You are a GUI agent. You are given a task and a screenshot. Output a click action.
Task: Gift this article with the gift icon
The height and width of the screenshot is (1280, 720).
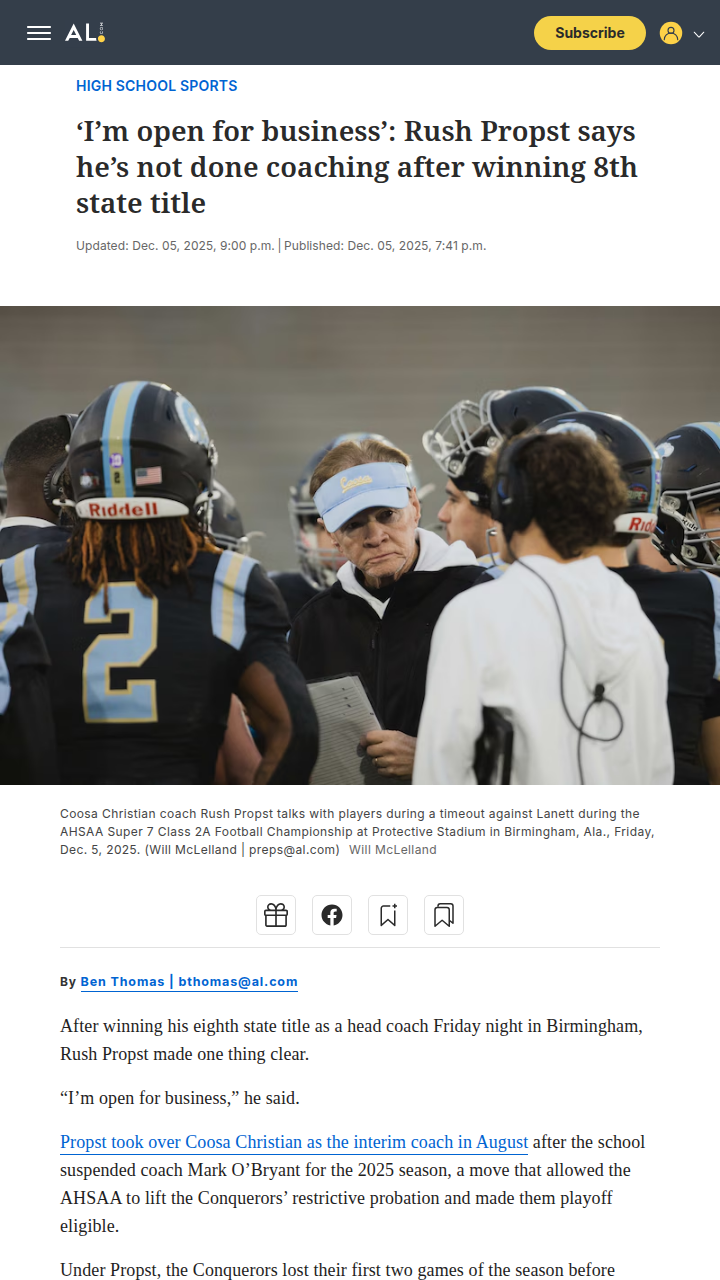point(276,915)
